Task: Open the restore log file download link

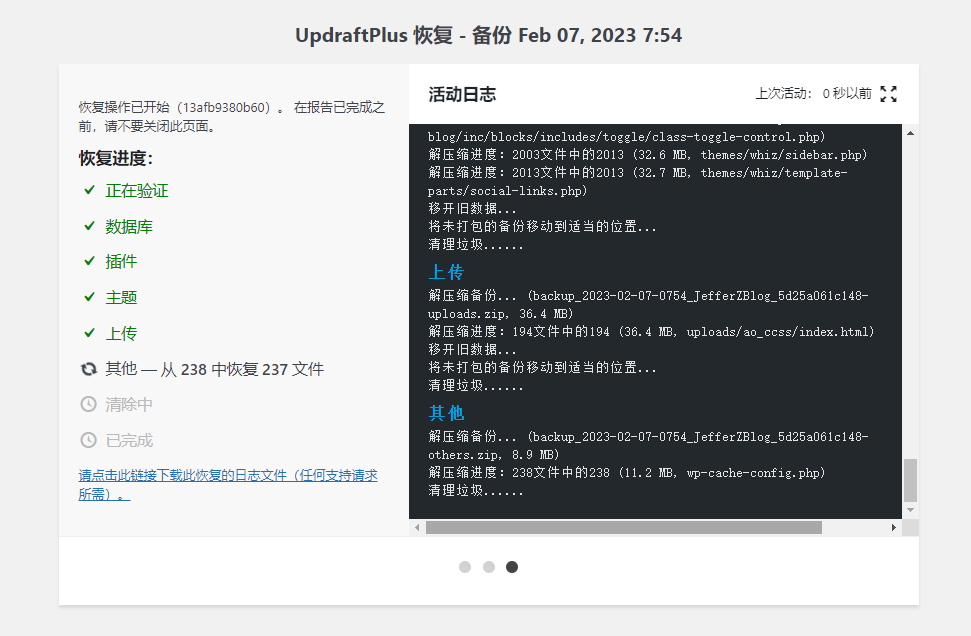Action: [228, 485]
